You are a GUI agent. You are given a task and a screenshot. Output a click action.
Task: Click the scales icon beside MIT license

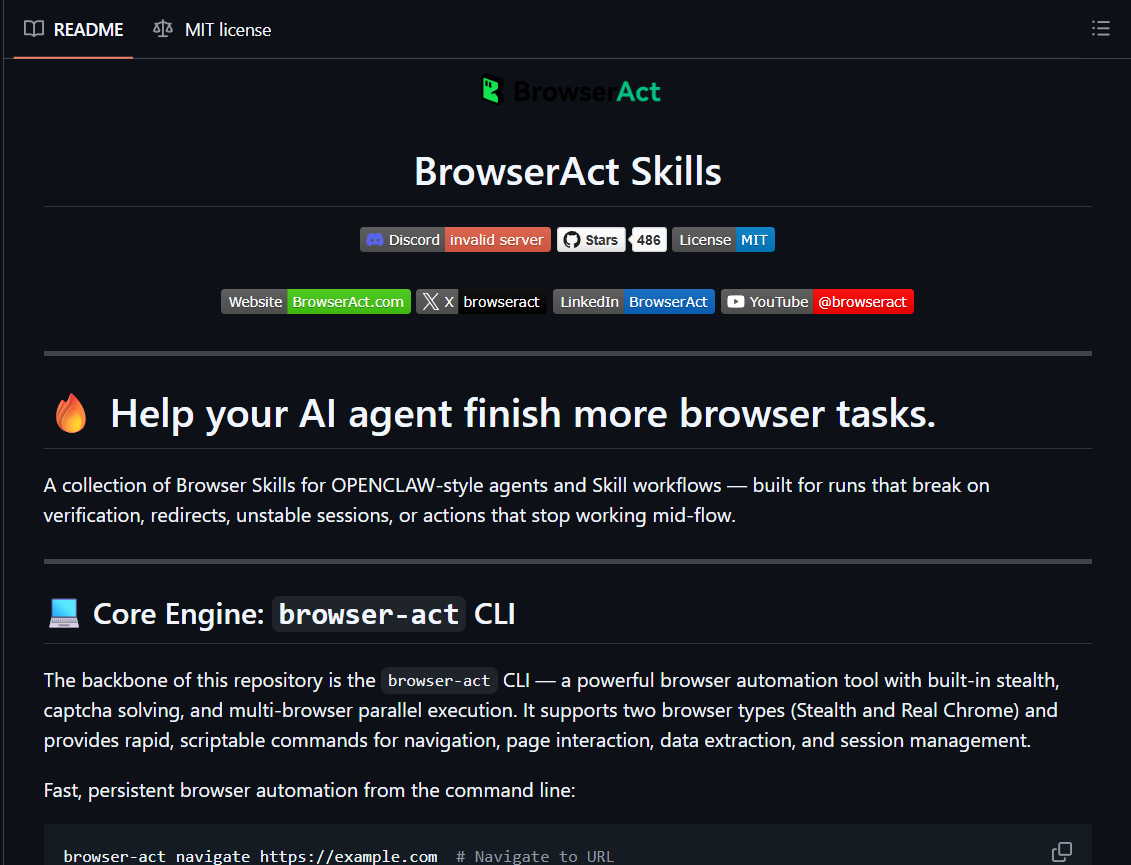163,29
